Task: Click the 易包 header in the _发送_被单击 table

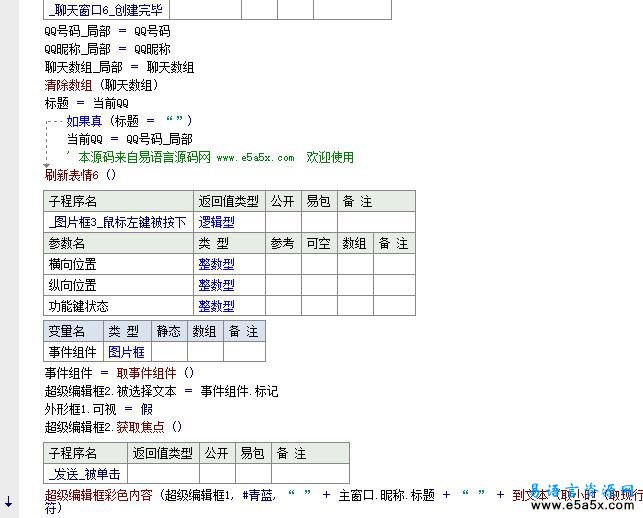Action: 253,454
